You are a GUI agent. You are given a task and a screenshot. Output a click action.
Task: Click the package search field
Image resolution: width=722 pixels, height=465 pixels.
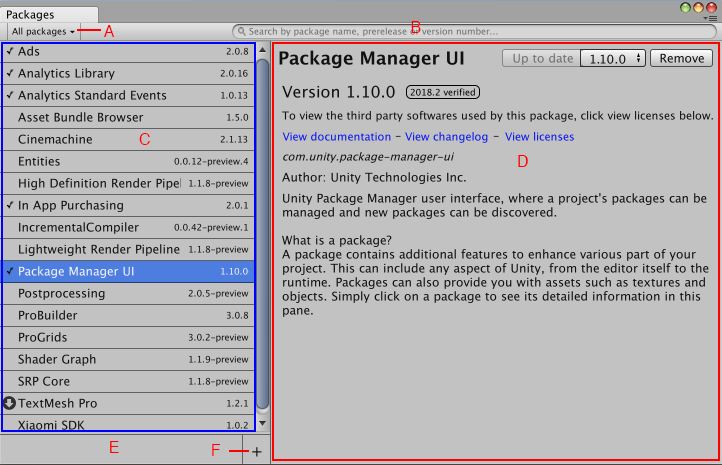coord(475,31)
